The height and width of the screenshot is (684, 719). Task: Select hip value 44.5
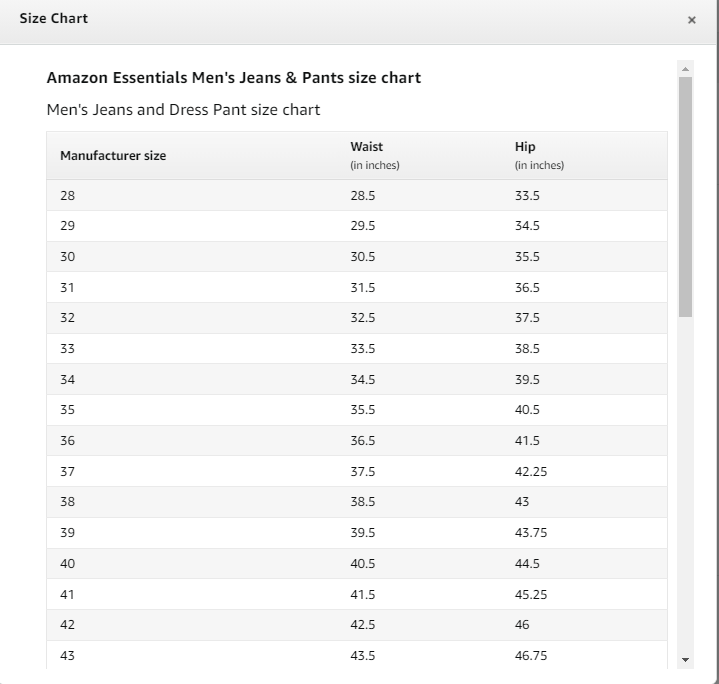[527, 563]
